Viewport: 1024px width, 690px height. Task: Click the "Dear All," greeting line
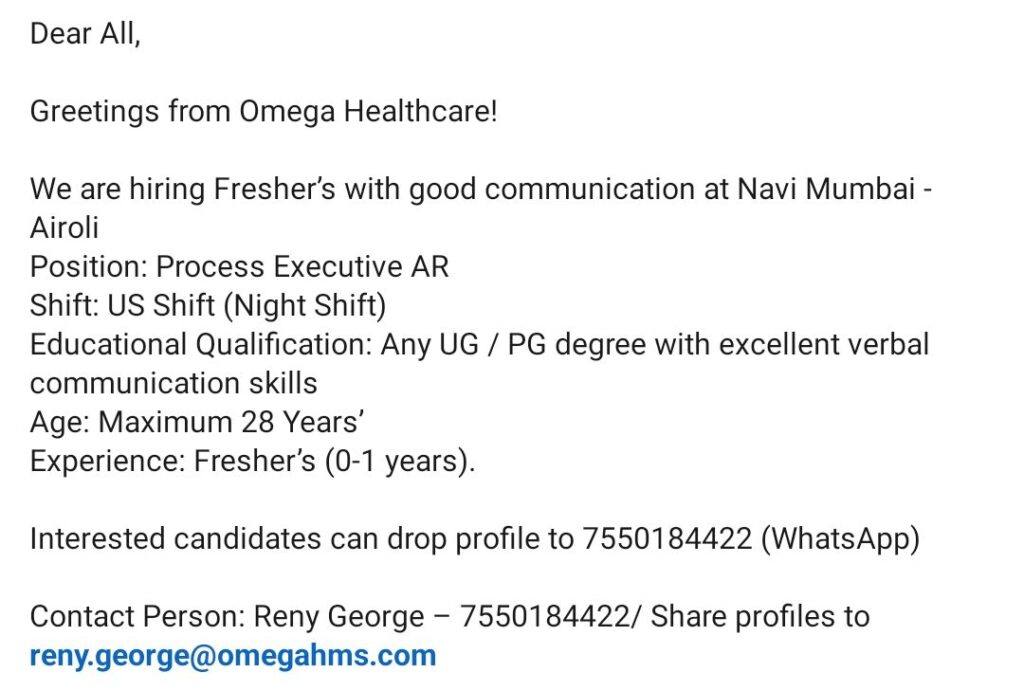85,33
